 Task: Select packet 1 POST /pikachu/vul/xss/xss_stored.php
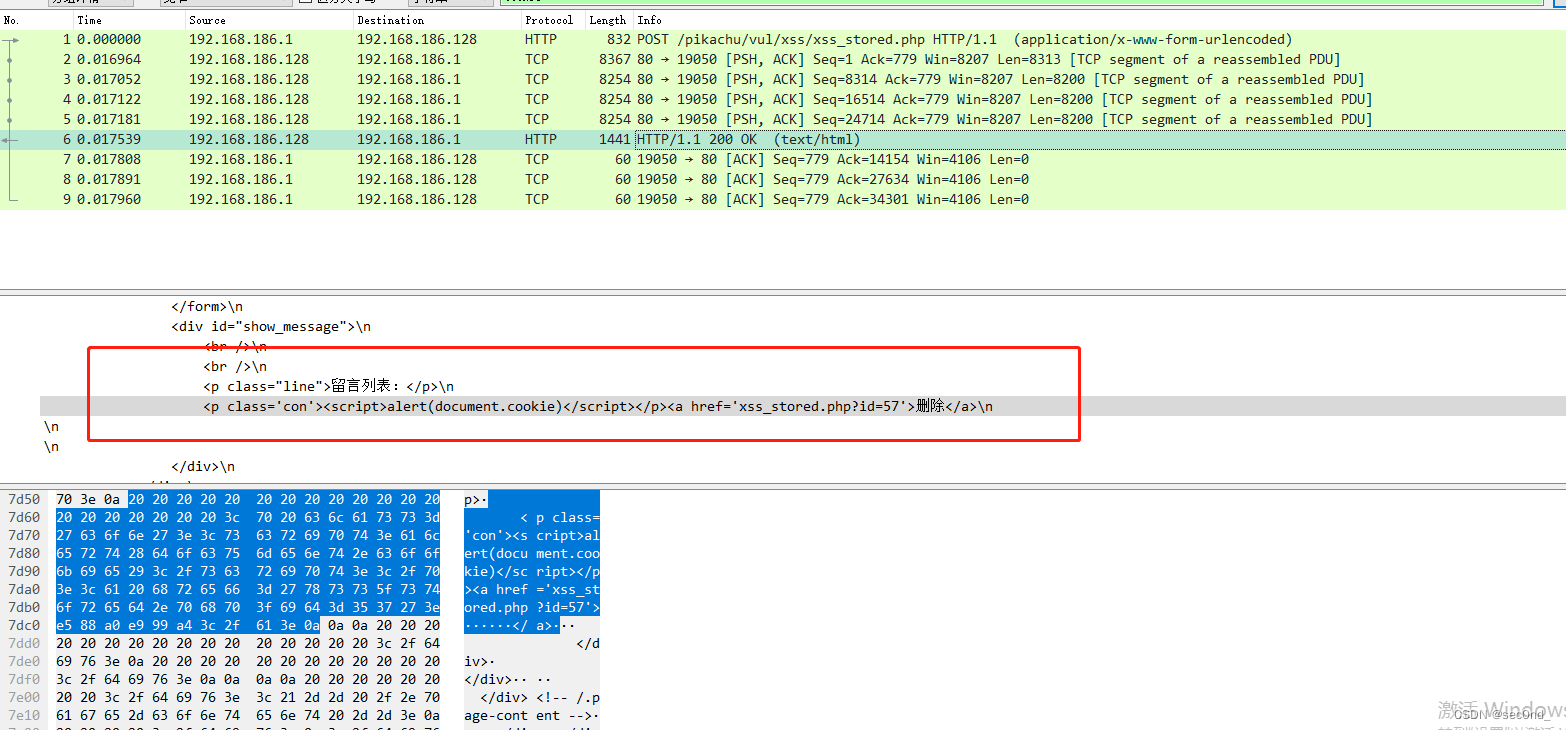click(x=783, y=40)
